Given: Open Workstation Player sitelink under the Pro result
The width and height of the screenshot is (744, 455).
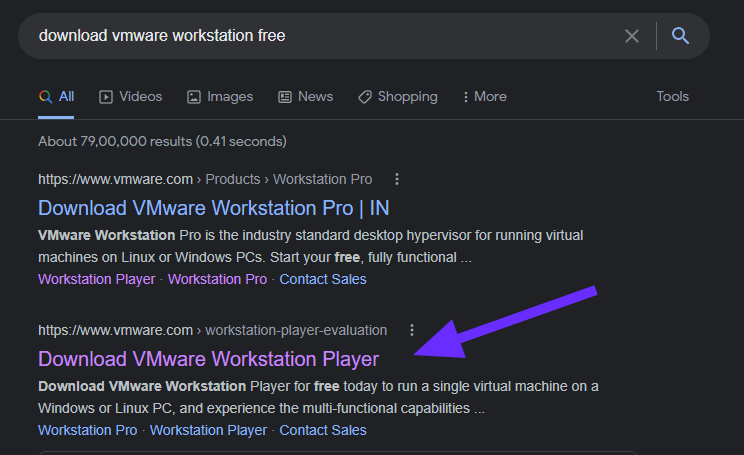Looking at the screenshot, I should coord(97,279).
